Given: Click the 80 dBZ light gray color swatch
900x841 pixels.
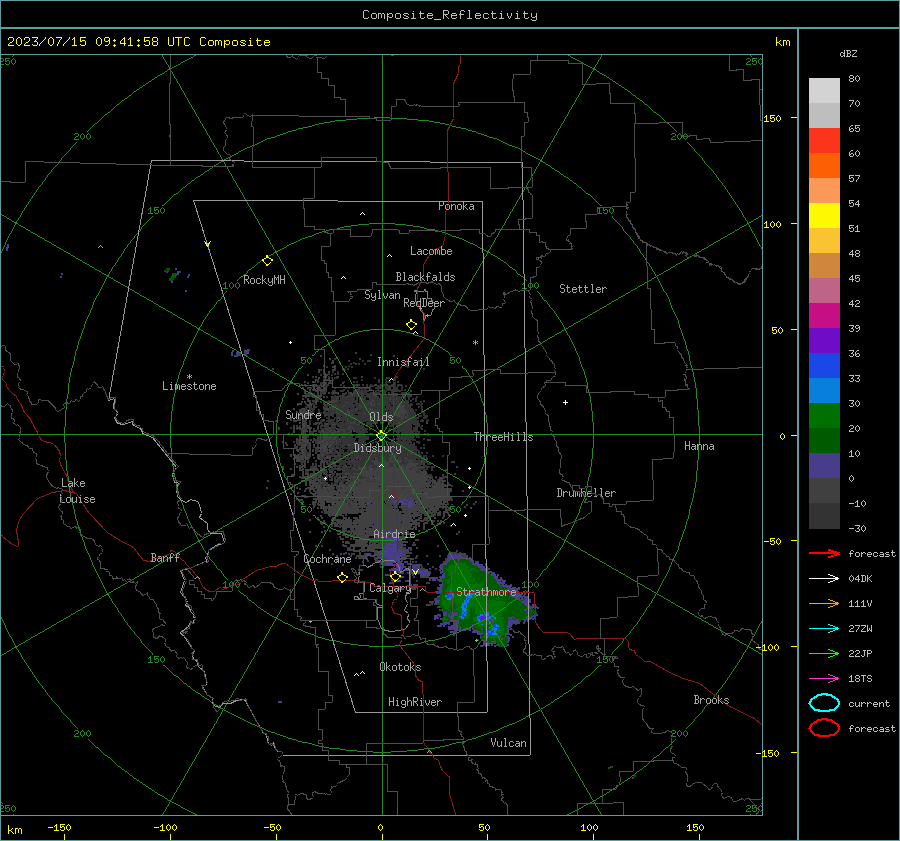Looking at the screenshot, I should (x=824, y=90).
